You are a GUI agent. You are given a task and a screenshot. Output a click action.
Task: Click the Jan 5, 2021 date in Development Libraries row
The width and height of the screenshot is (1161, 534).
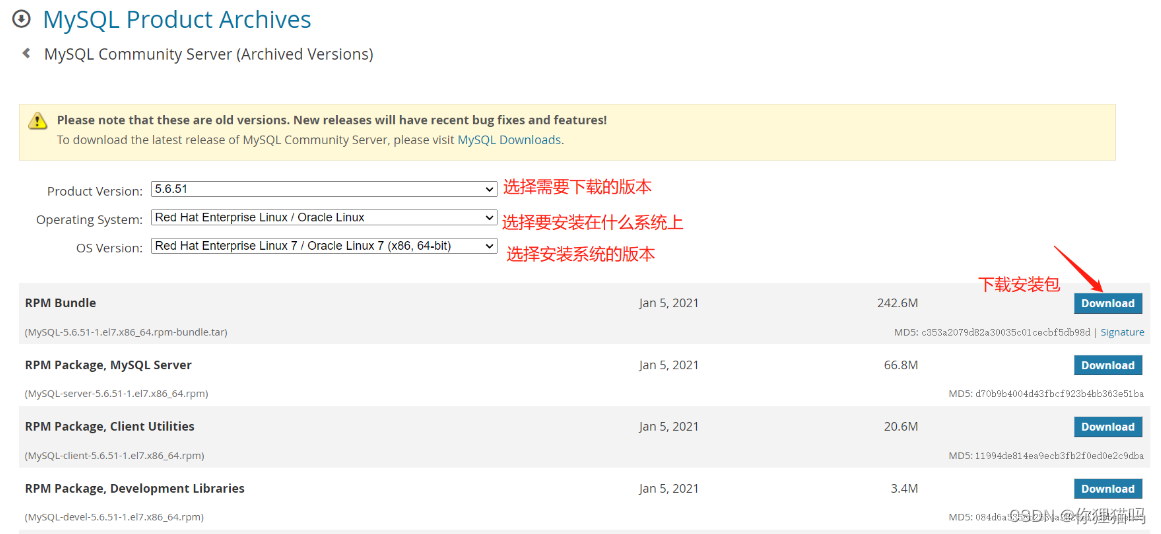pos(669,489)
